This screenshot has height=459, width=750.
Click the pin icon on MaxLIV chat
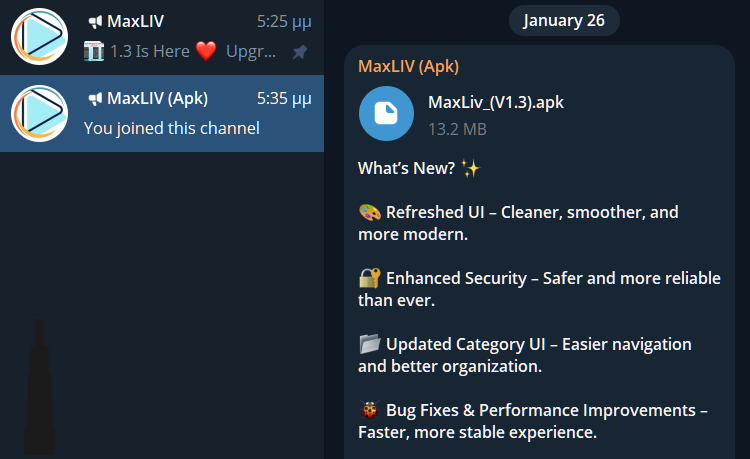pyautogui.click(x=299, y=51)
